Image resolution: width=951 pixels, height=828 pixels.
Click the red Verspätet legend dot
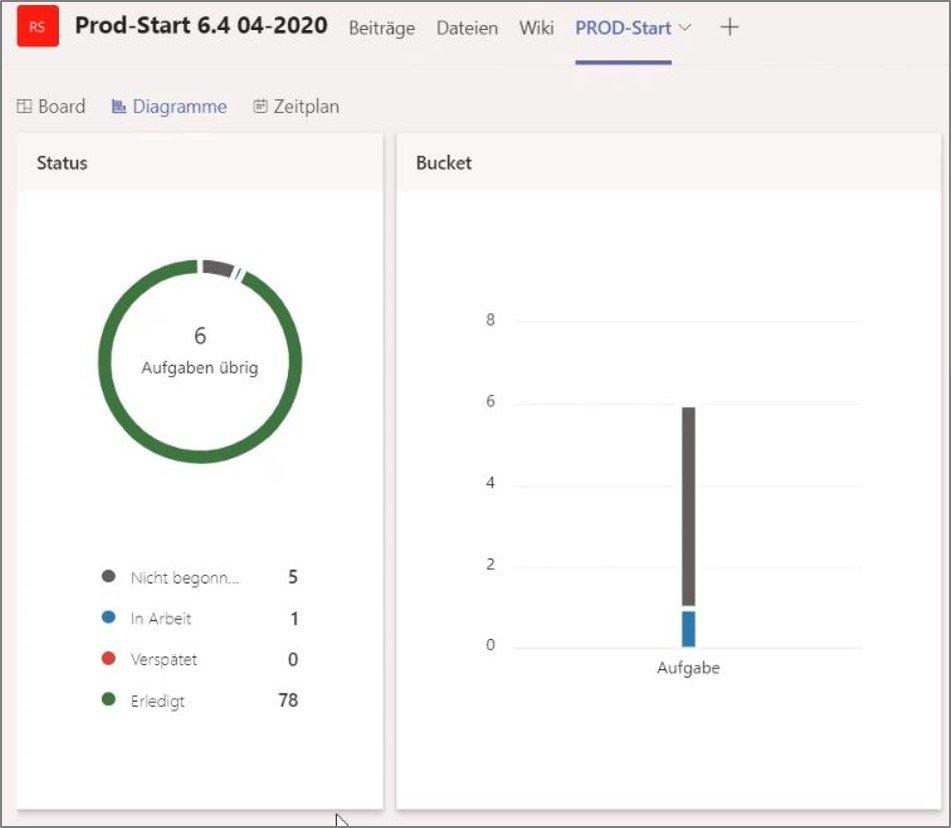(108, 659)
